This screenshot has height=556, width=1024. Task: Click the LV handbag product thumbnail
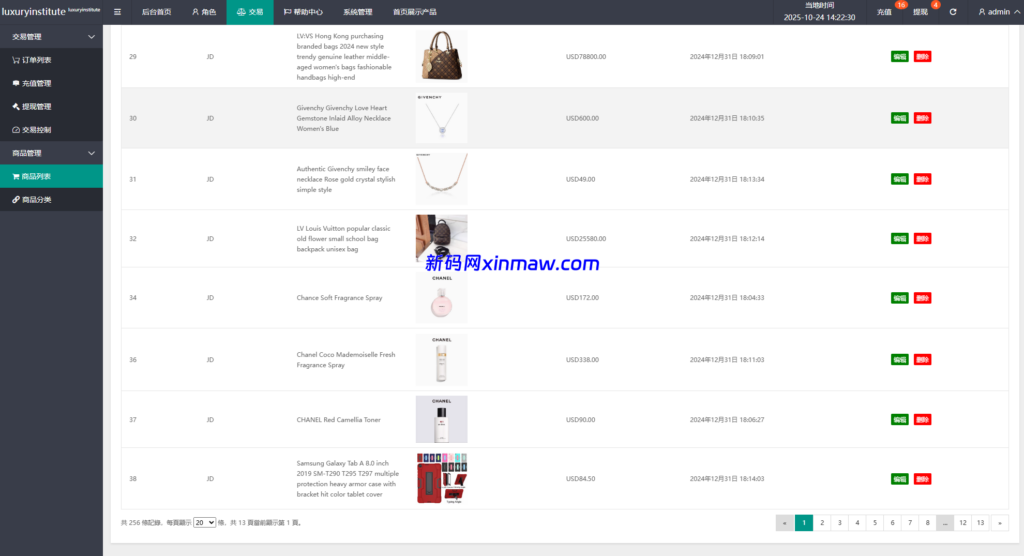tap(441, 56)
